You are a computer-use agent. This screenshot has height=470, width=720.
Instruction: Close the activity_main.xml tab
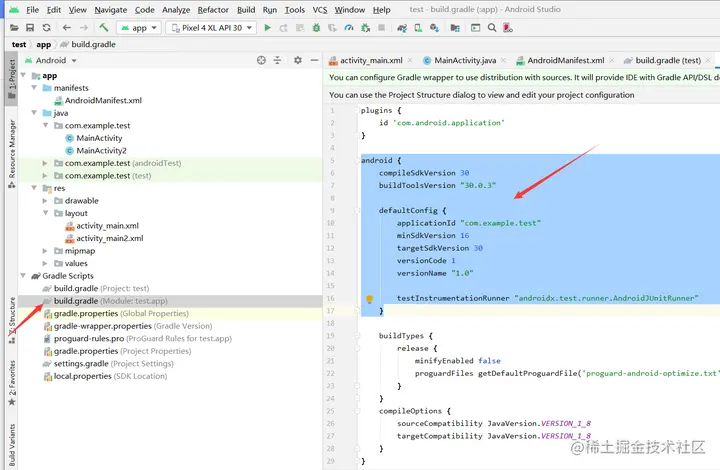pyautogui.click(x=410, y=60)
